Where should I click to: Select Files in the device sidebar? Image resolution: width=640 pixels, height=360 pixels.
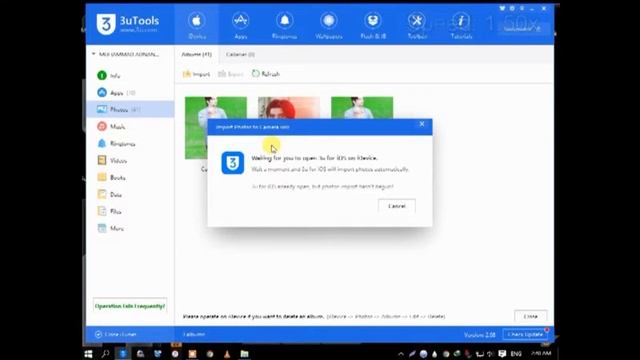(131, 211)
